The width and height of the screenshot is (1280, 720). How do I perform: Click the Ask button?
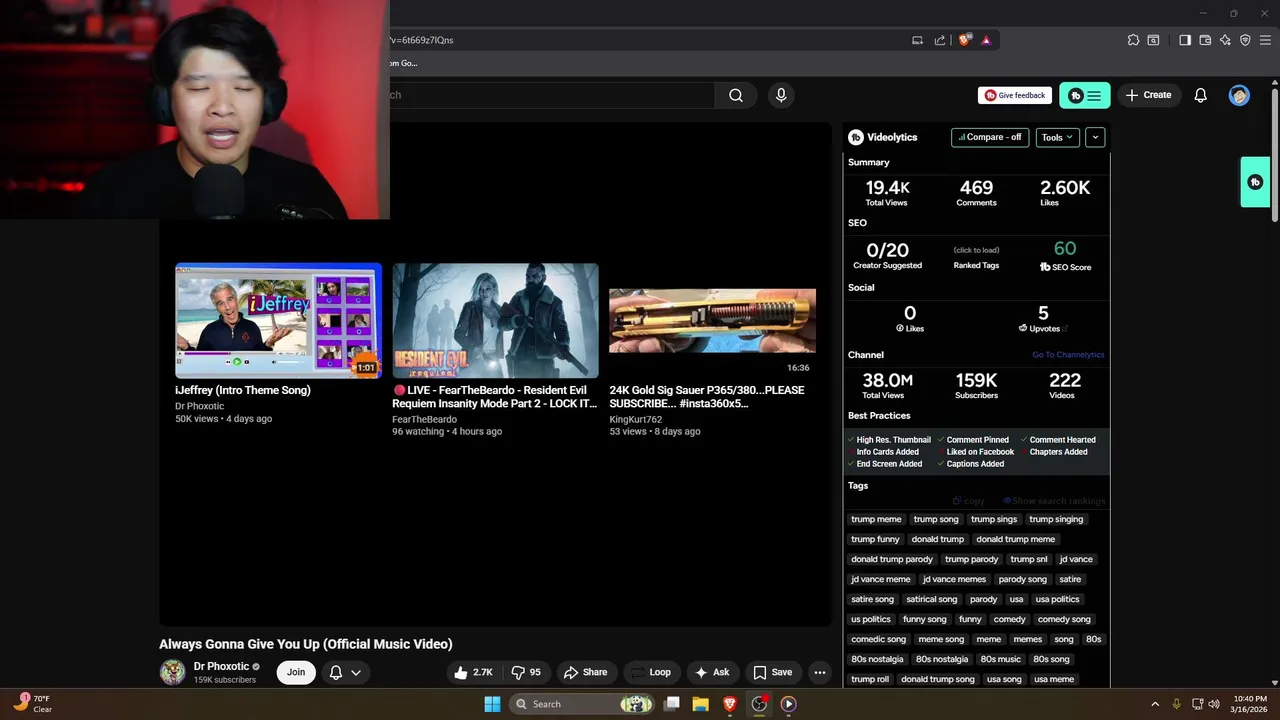(x=712, y=672)
